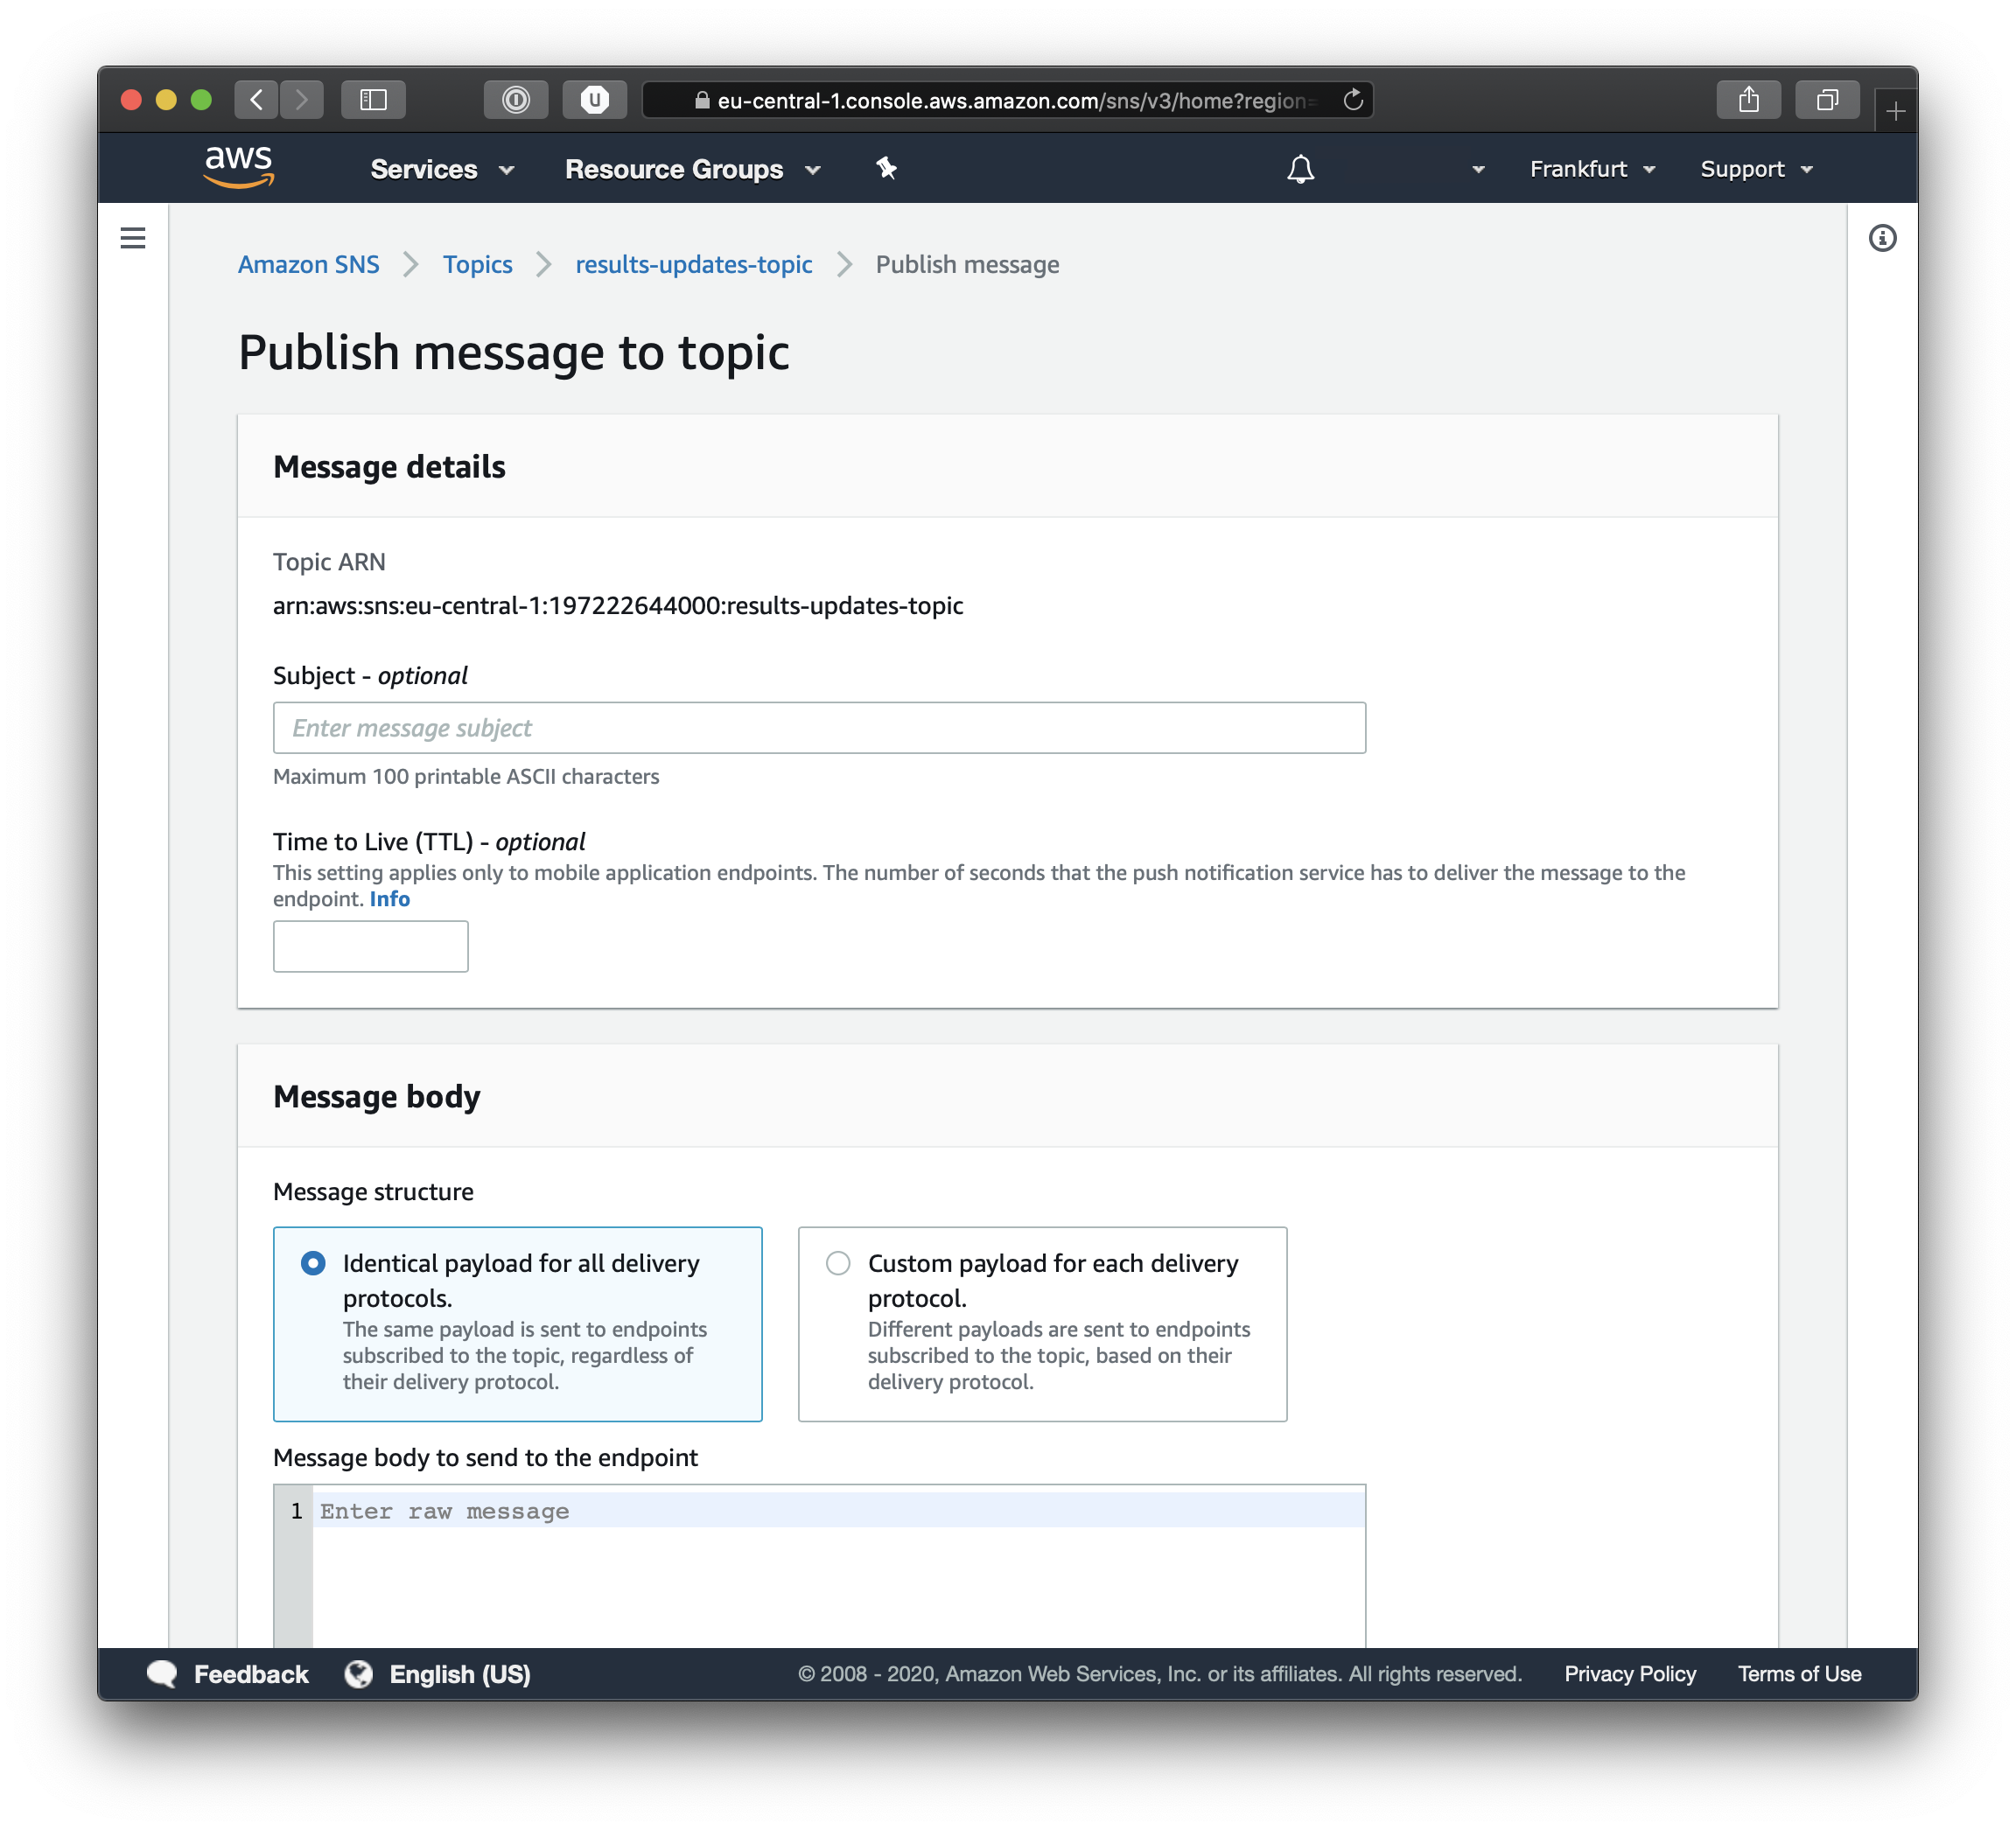Open the info help panel icon
Viewport: 2016px width, 1830px height.
pyautogui.click(x=1882, y=238)
